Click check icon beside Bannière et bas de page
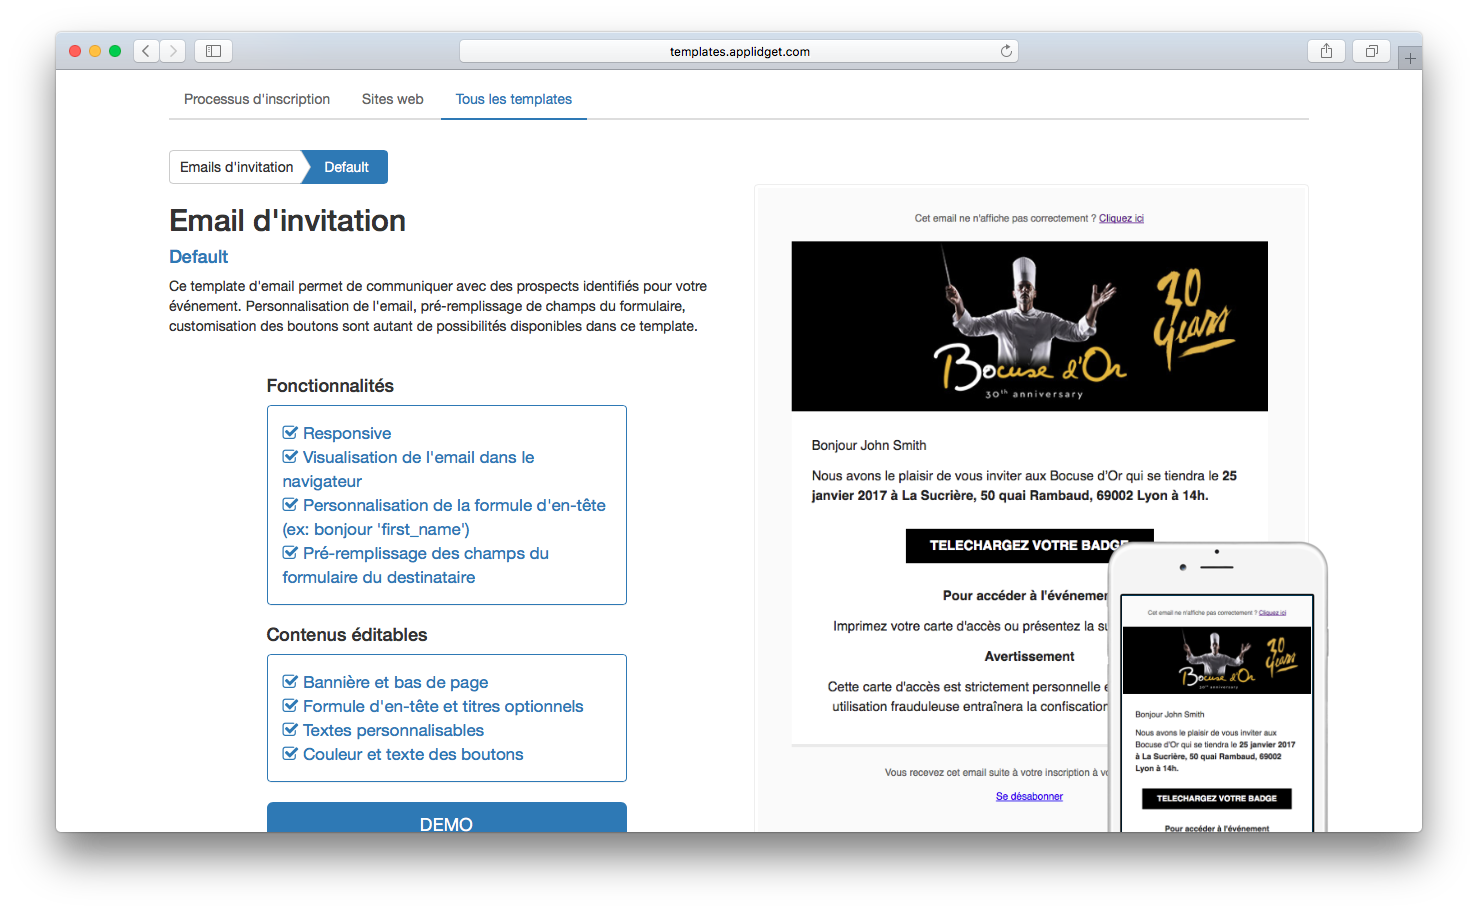Screen dimensions: 1478x912 pyautogui.click(x=290, y=682)
